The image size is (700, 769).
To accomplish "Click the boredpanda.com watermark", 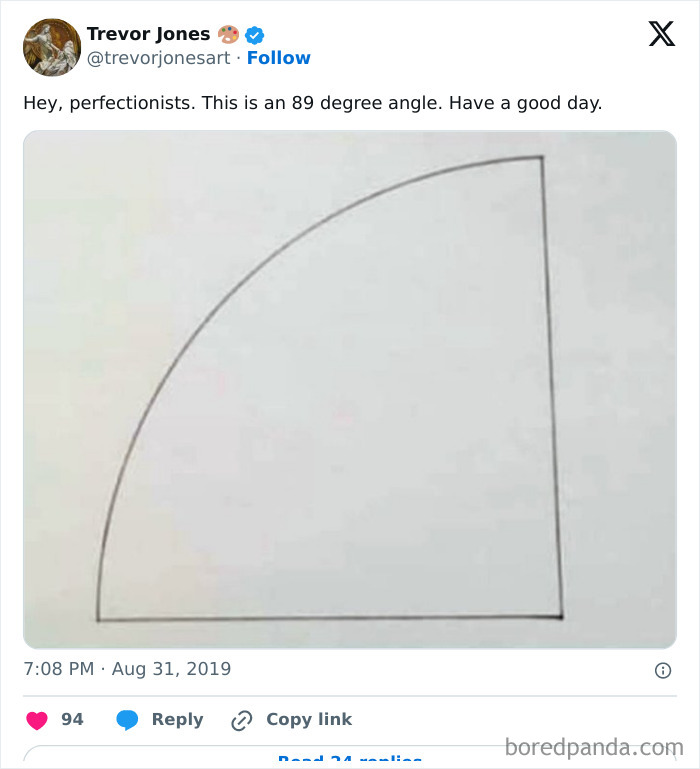I will pyautogui.click(x=593, y=747).
